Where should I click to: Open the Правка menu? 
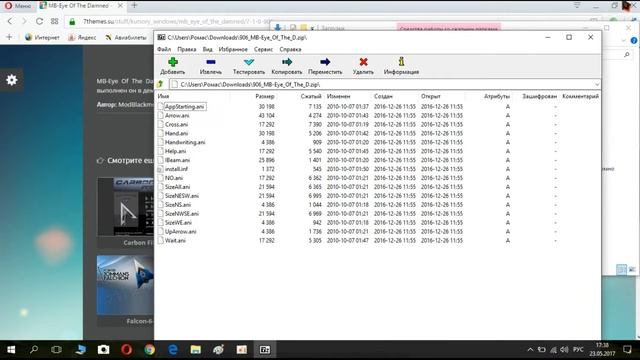coord(187,49)
